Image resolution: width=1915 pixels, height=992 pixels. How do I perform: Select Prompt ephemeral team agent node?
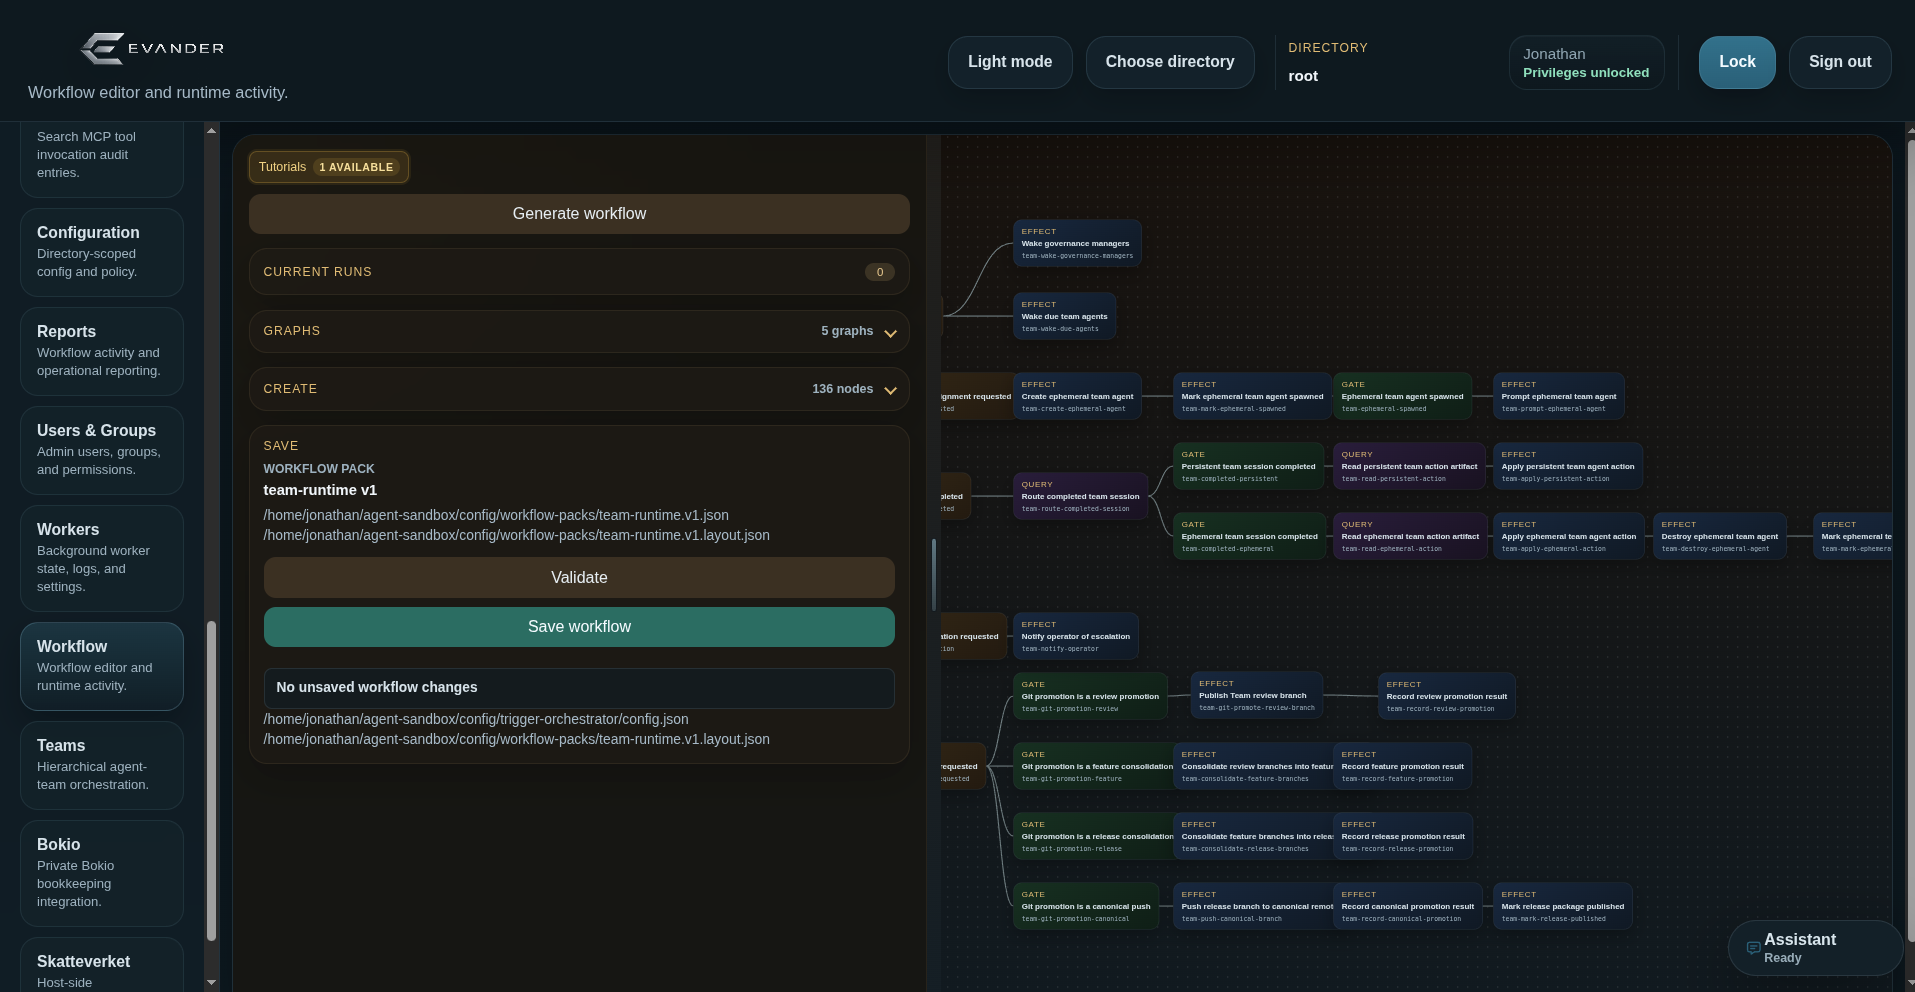[x=1558, y=397]
